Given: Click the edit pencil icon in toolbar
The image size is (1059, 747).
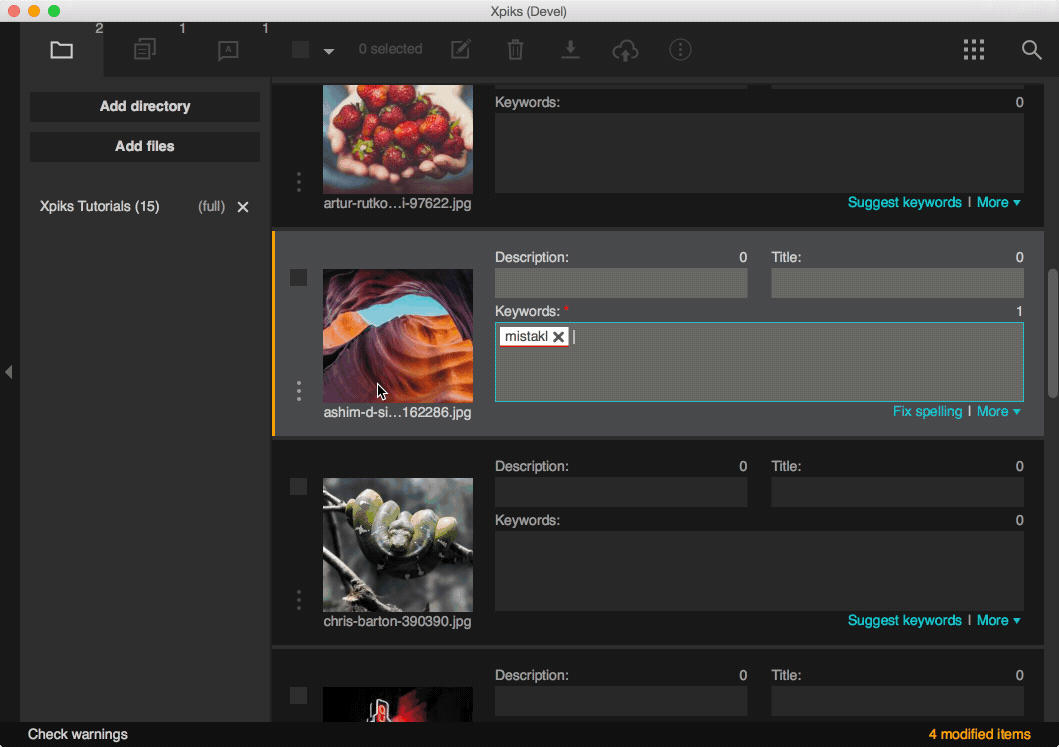Looking at the screenshot, I should pyautogui.click(x=460, y=49).
